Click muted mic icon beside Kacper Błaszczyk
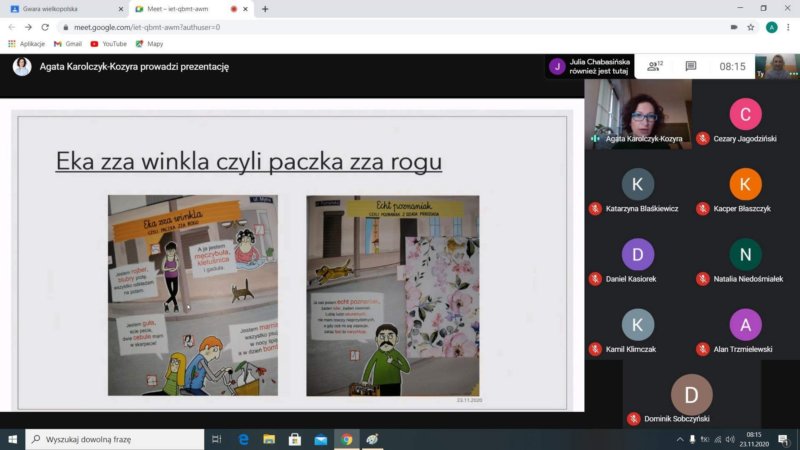Viewport: 800px width, 450px height. click(703, 208)
